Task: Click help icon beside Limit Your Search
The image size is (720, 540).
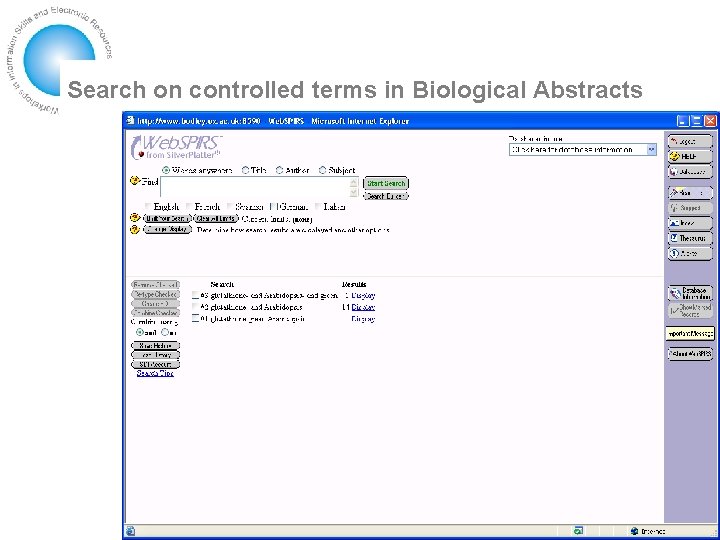Action: point(135,218)
